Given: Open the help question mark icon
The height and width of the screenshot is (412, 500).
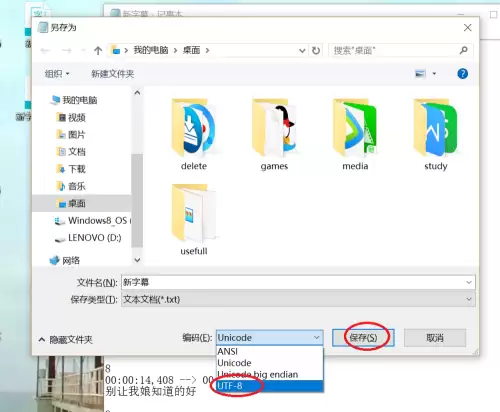Looking at the screenshot, I should point(462,73).
